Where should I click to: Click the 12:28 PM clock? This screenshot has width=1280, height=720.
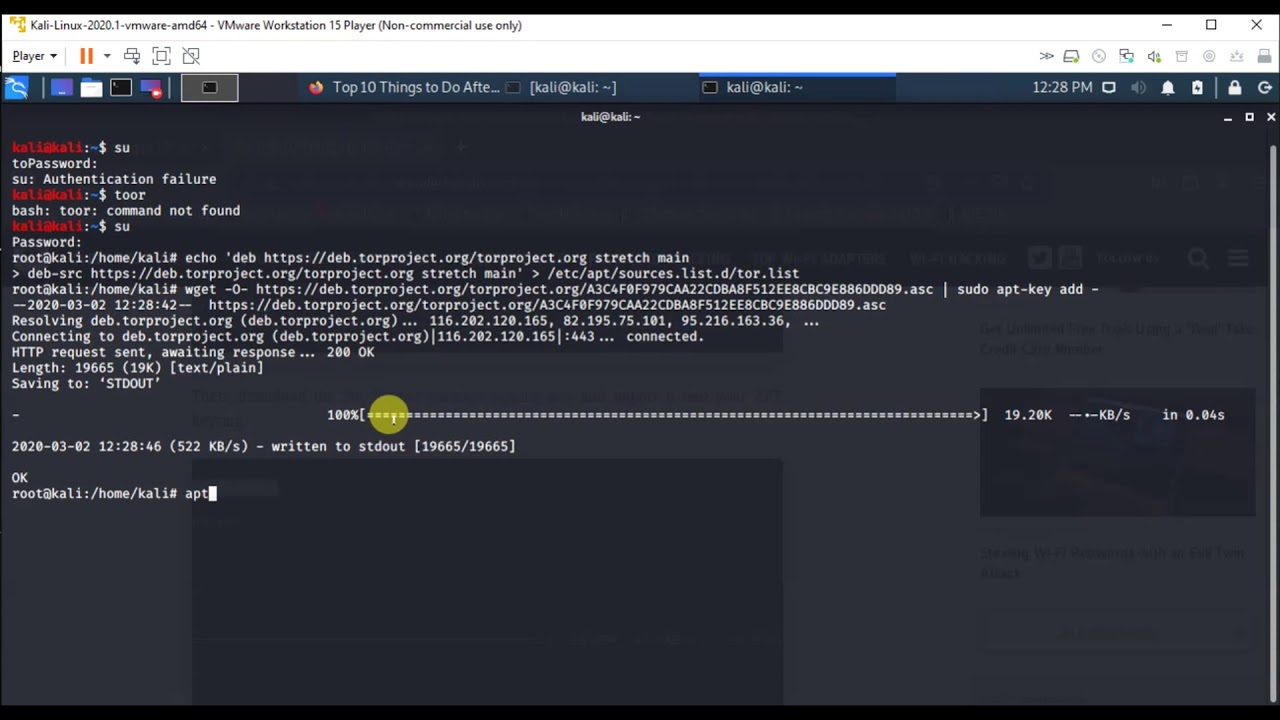tap(1062, 88)
